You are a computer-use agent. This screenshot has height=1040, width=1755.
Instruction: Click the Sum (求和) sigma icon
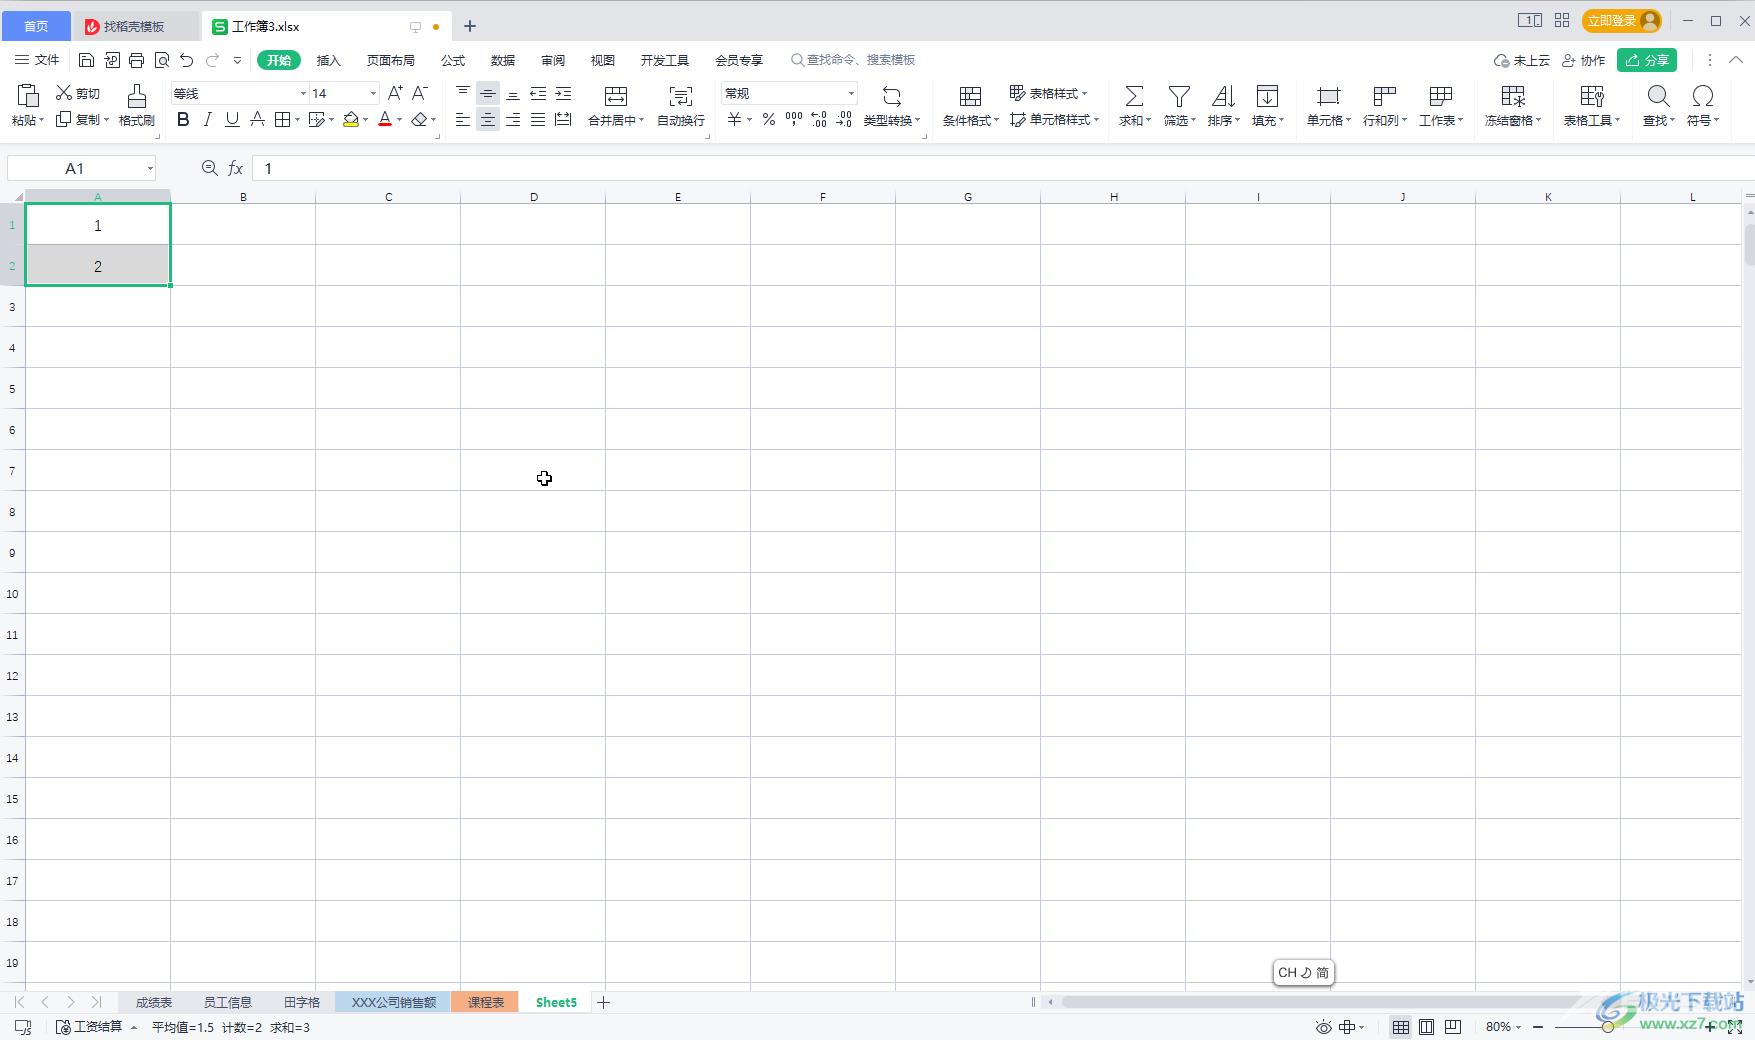[x=1134, y=96]
